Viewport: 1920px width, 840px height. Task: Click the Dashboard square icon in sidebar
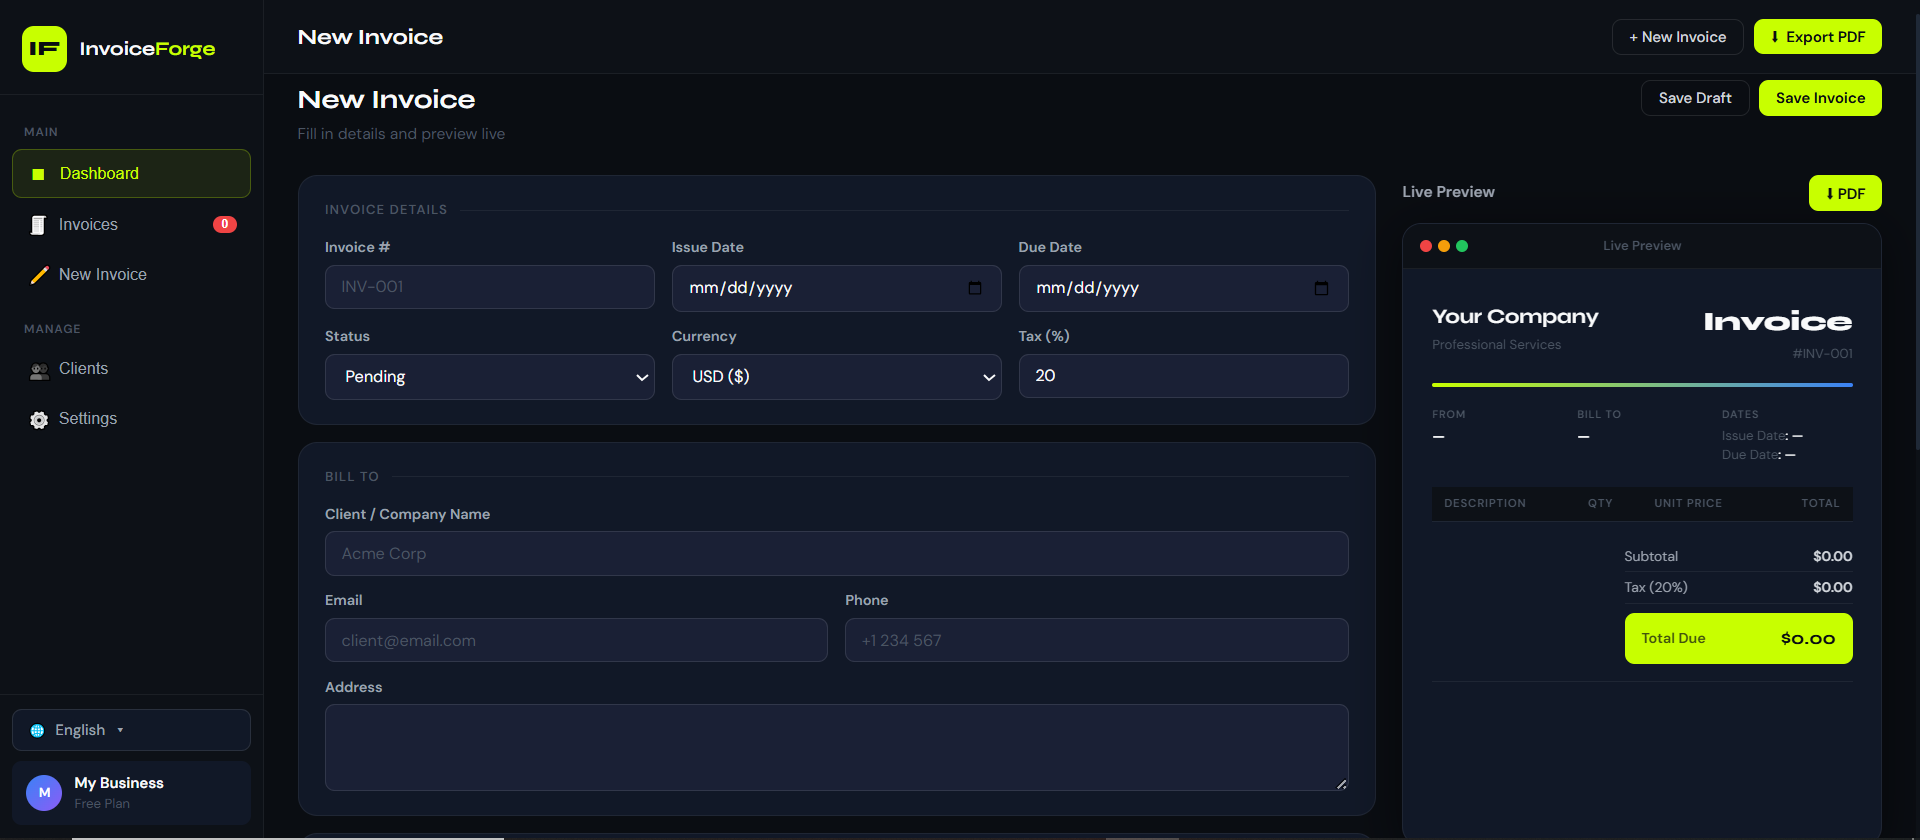[x=38, y=174]
